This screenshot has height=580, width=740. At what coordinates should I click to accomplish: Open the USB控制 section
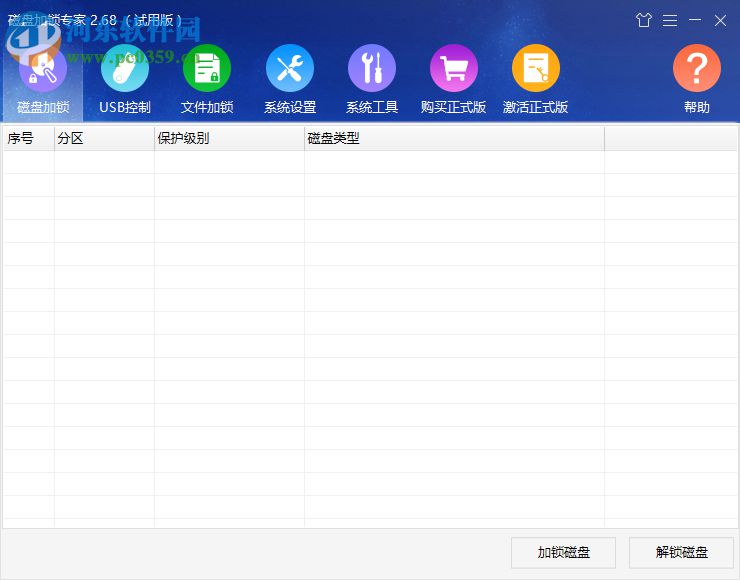click(125, 81)
